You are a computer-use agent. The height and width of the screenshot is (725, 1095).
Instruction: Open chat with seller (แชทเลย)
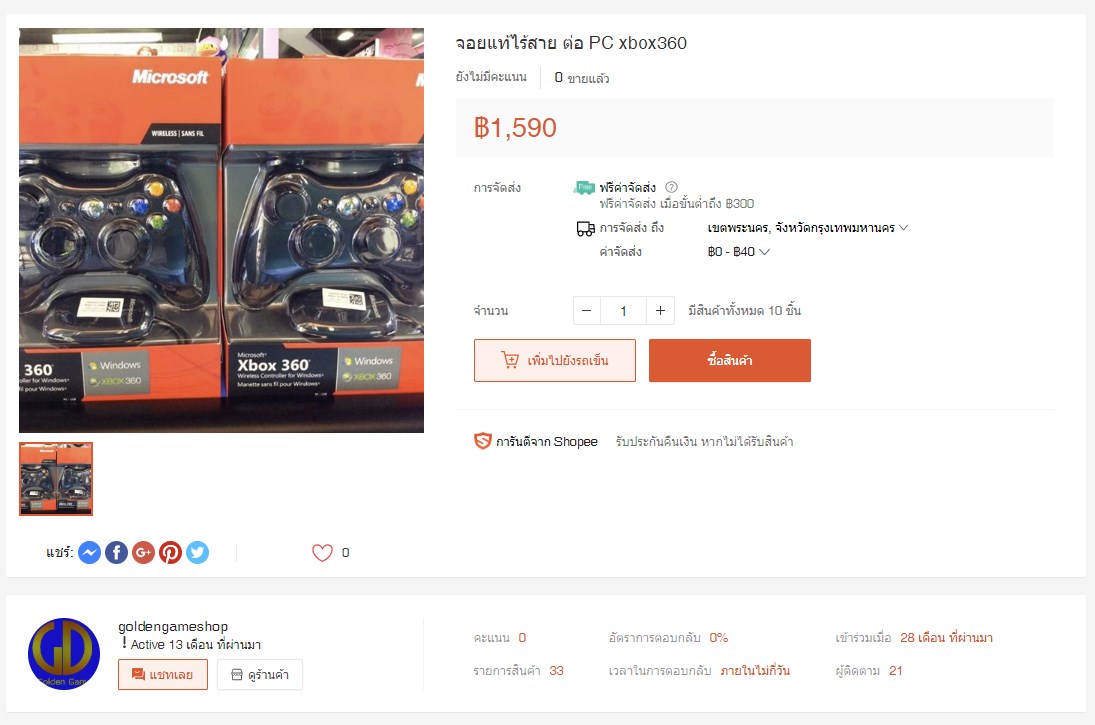[x=163, y=675]
